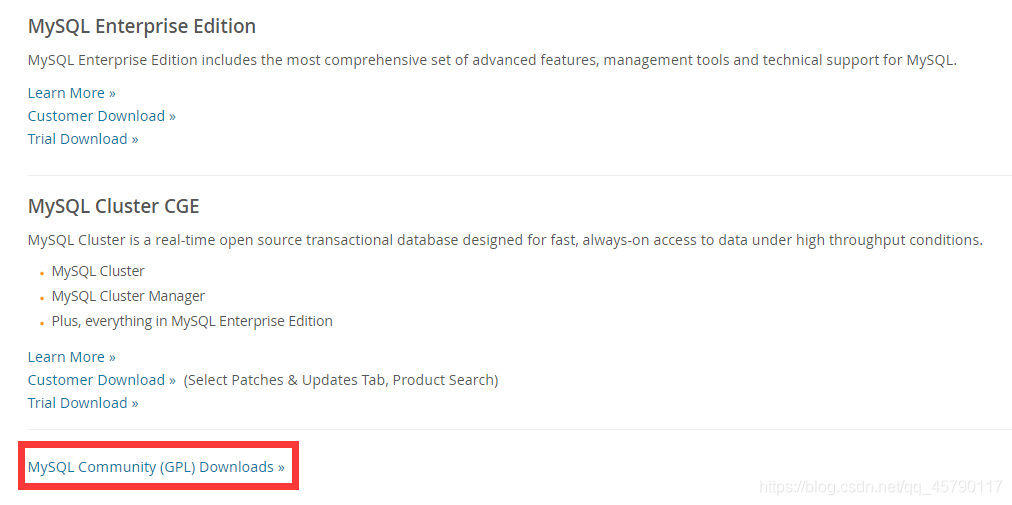
Task: Click the Enterprise Edition description paragraph
Action: (492, 60)
